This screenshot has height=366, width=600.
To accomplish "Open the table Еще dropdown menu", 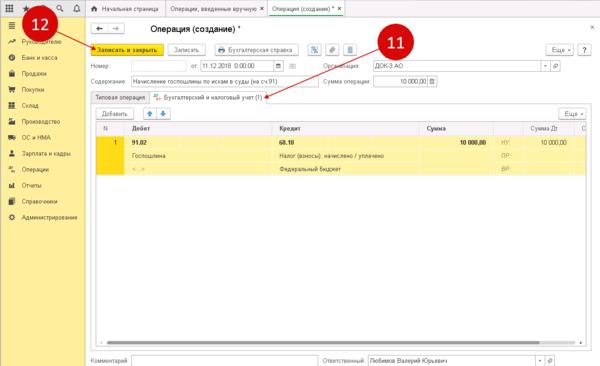I will tap(572, 114).
